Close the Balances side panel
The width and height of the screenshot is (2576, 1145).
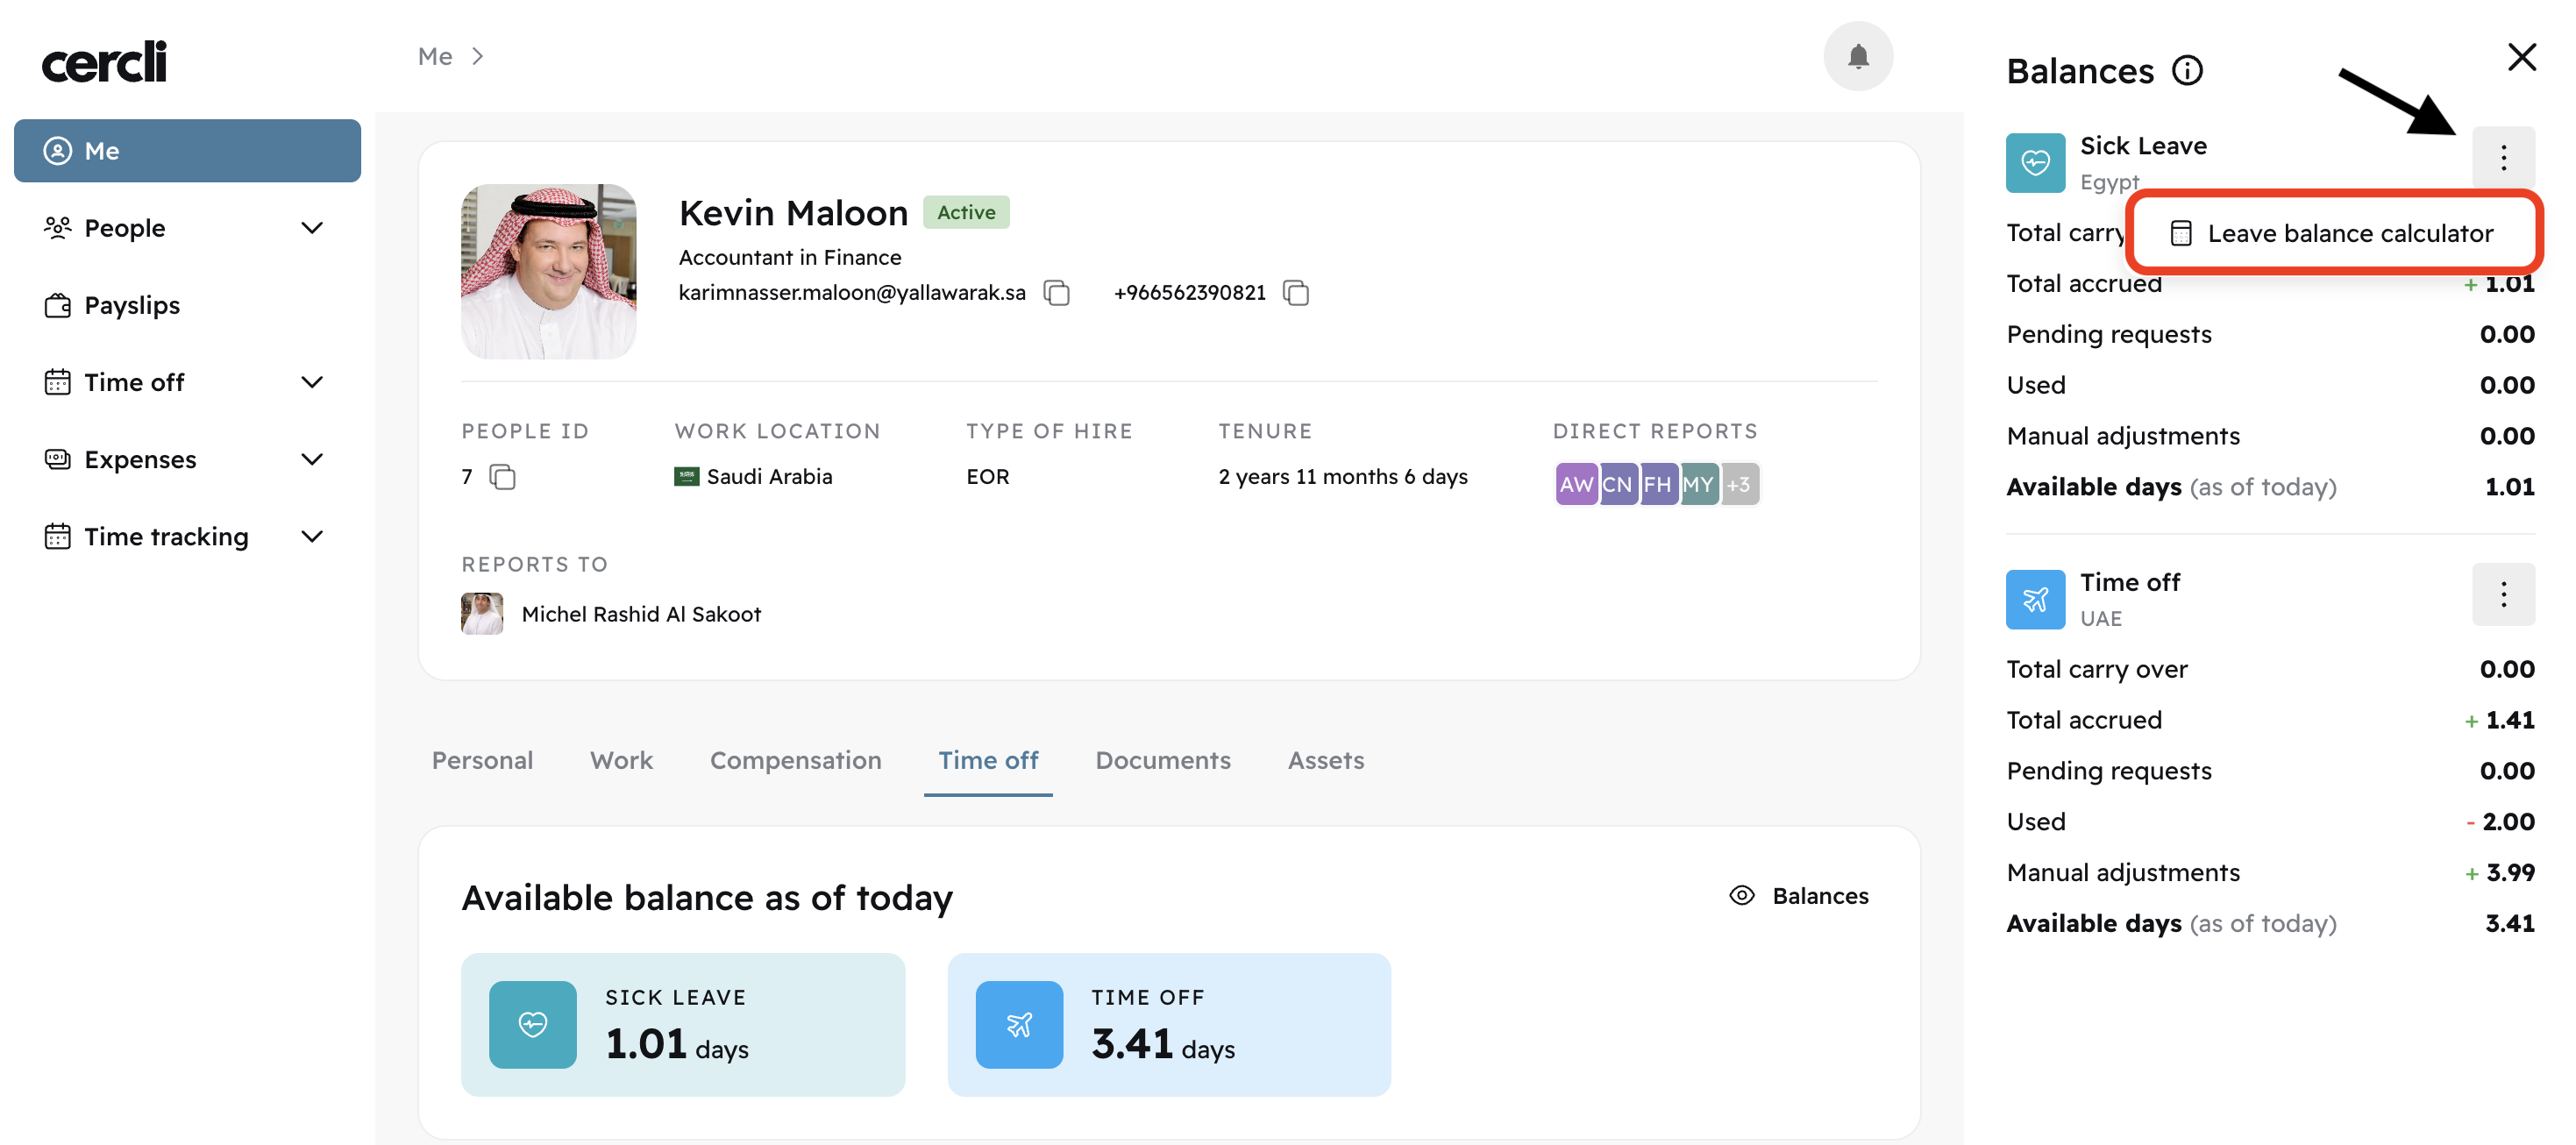pyautogui.click(x=2521, y=57)
